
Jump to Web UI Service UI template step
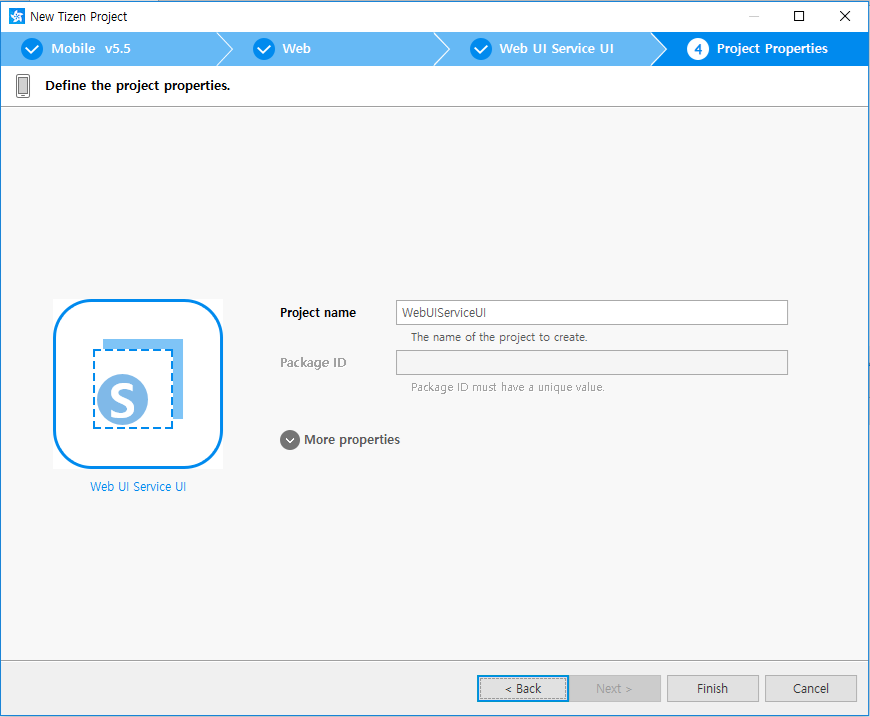click(556, 49)
